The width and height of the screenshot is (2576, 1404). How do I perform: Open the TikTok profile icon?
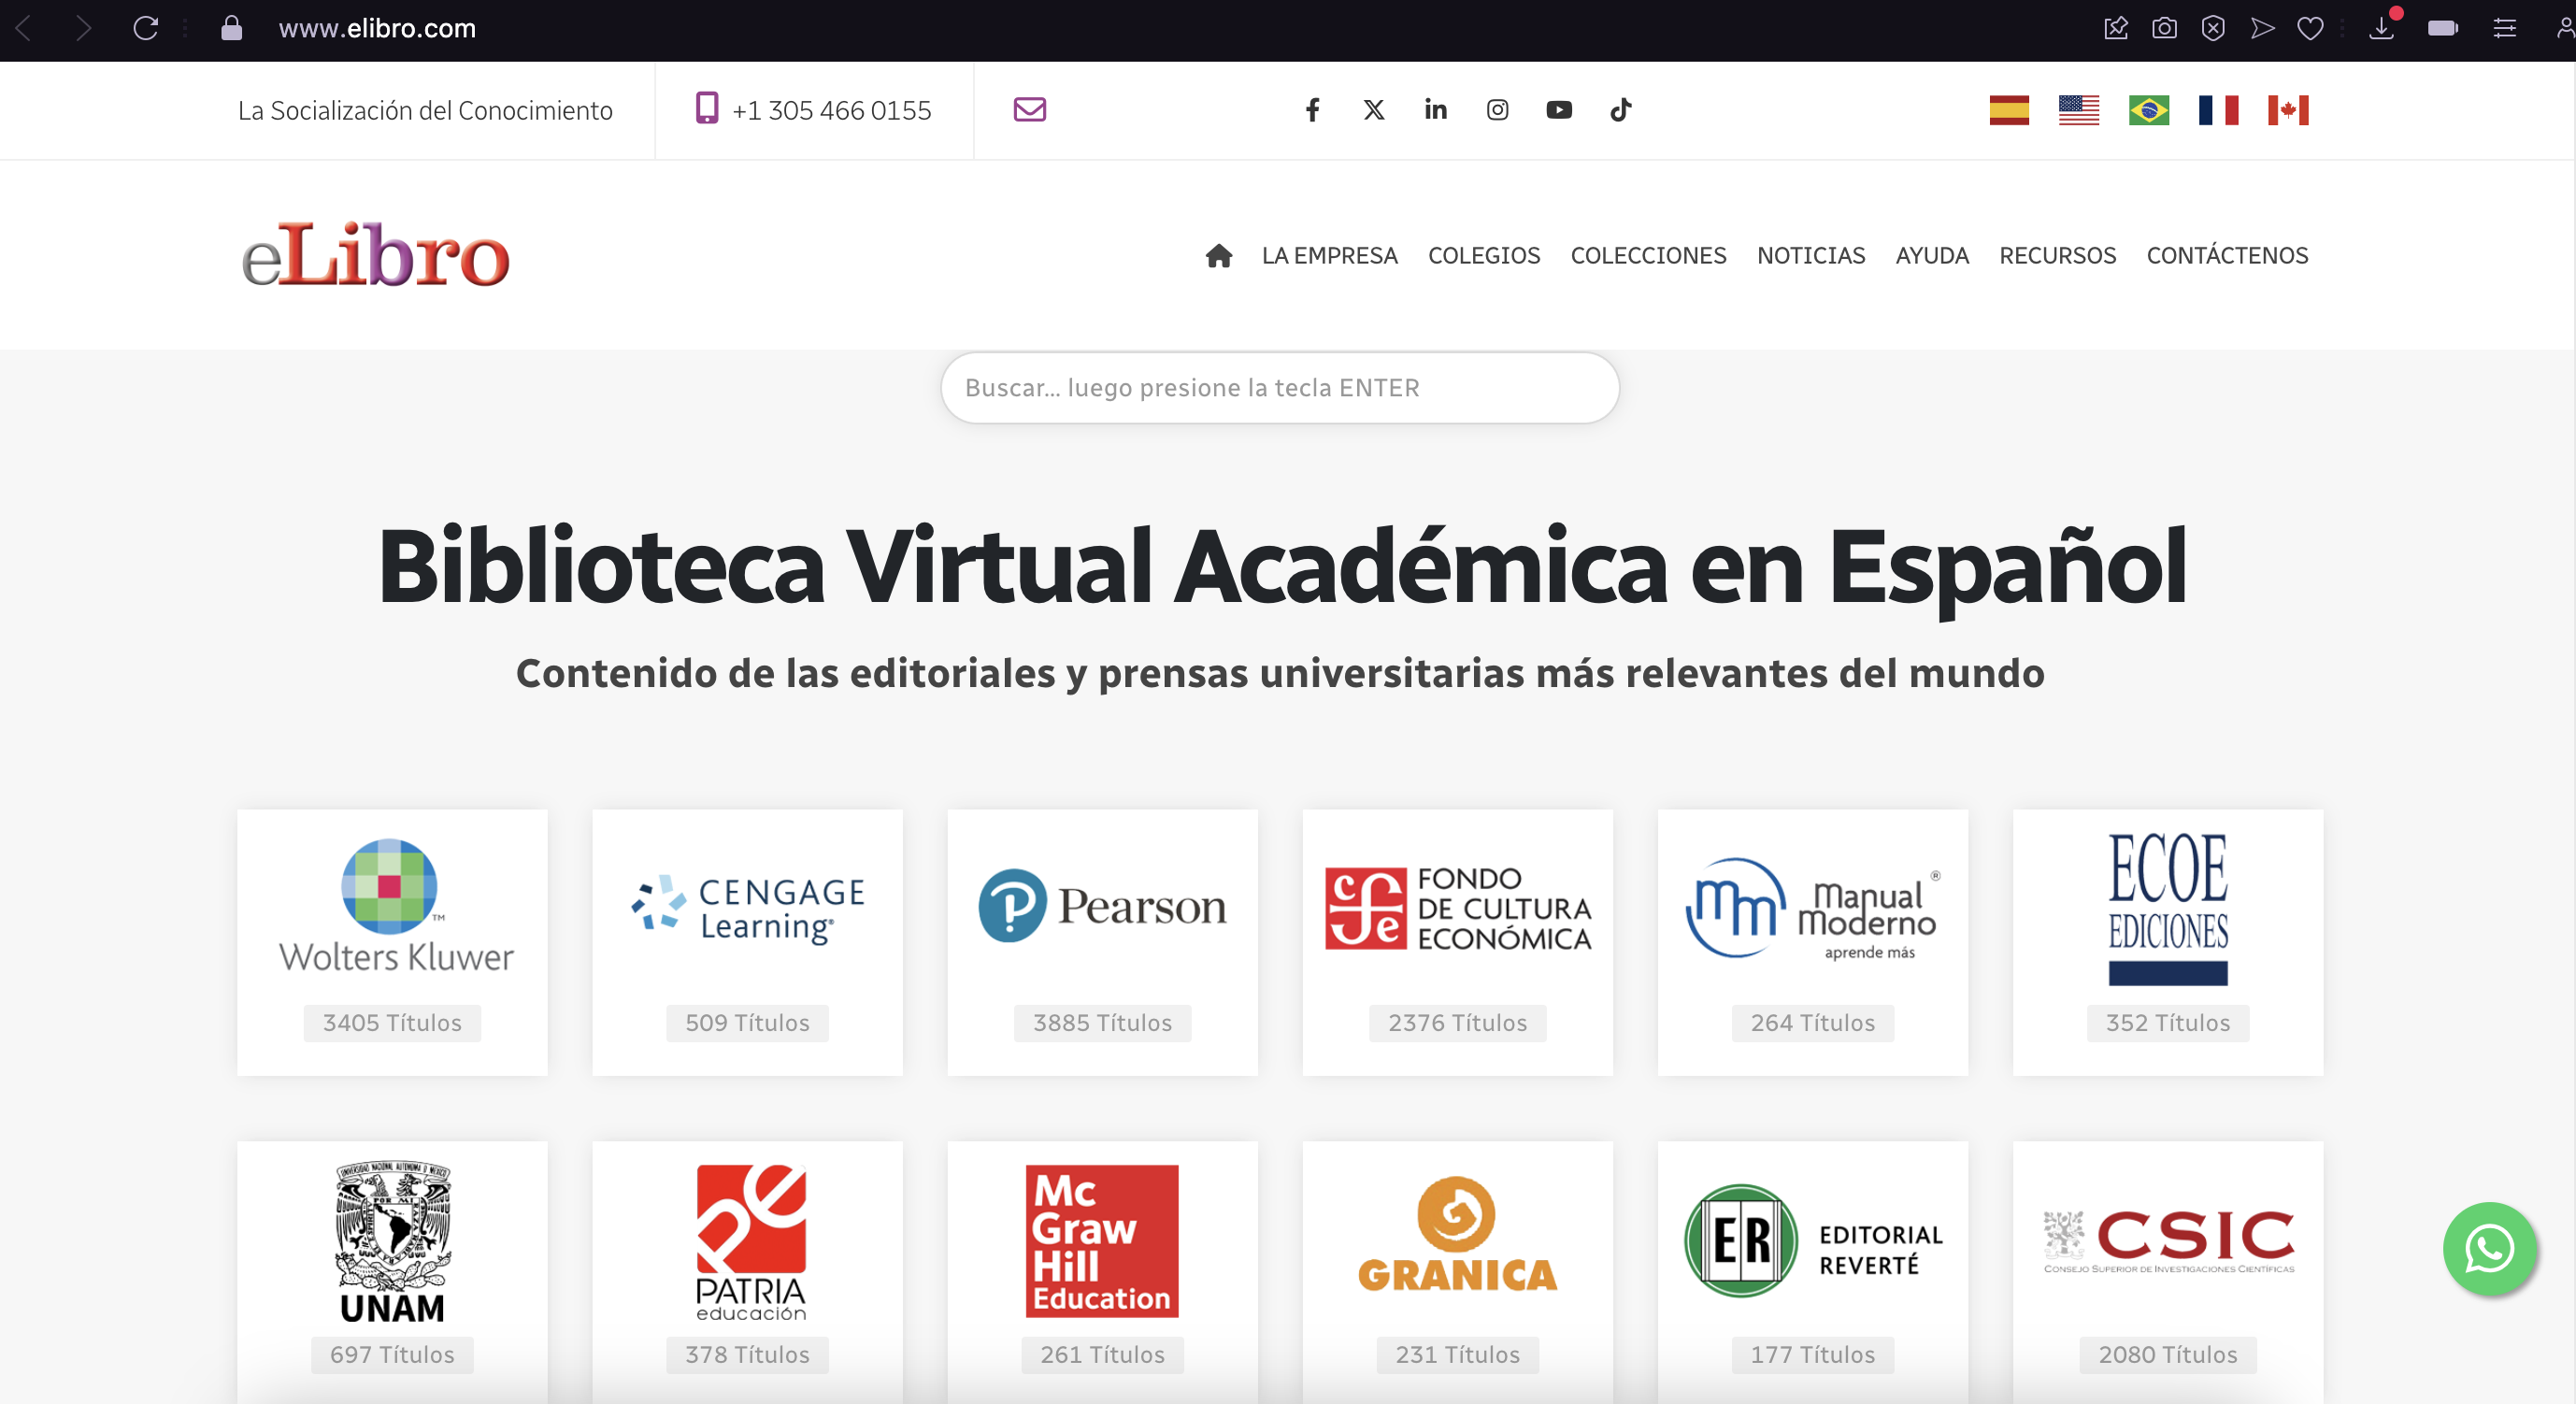(x=1621, y=110)
